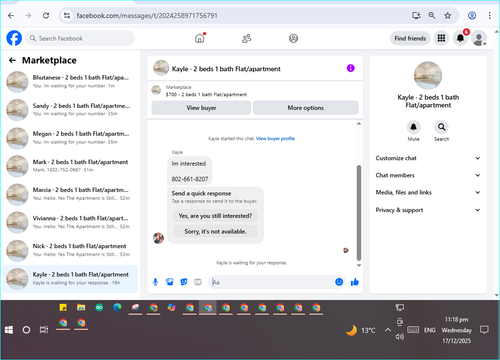Open the browser zoom magnifier icon
500x360 pixels.
[432, 16]
